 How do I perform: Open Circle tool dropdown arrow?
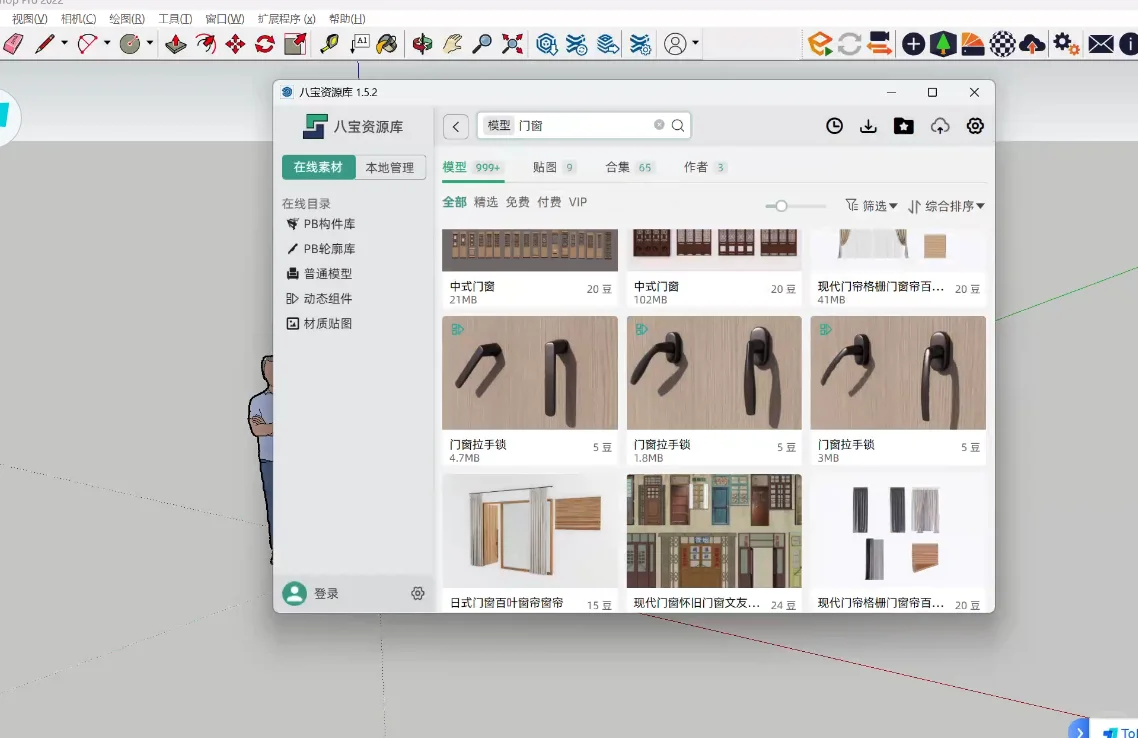click(150, 44)
